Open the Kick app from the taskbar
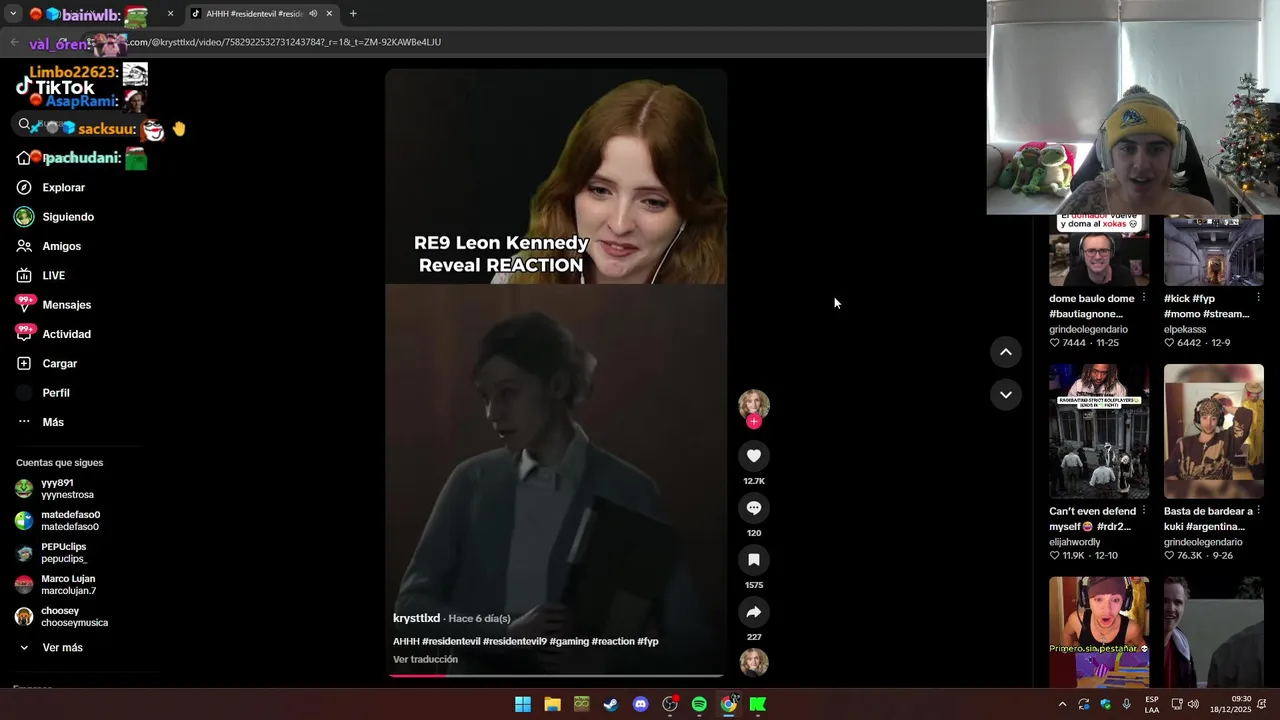1280x720 pixels. (x=758, y=704)
